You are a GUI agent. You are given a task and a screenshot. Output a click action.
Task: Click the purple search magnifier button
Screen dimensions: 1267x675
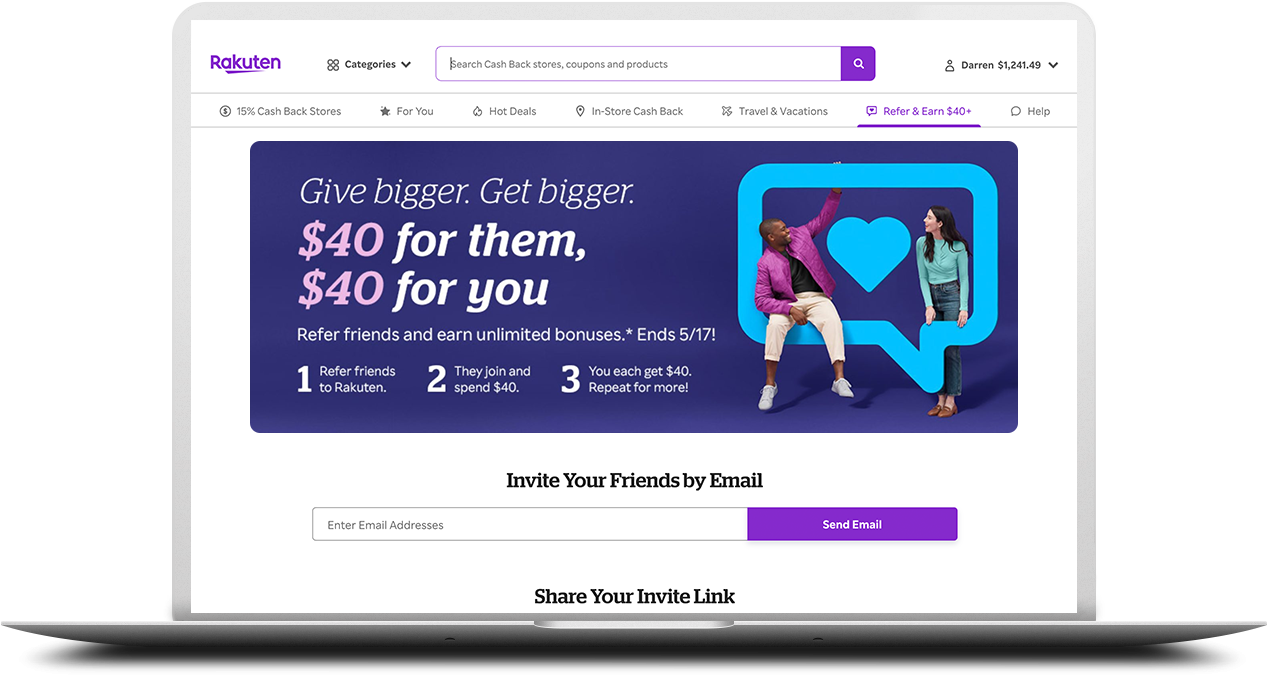858,64
